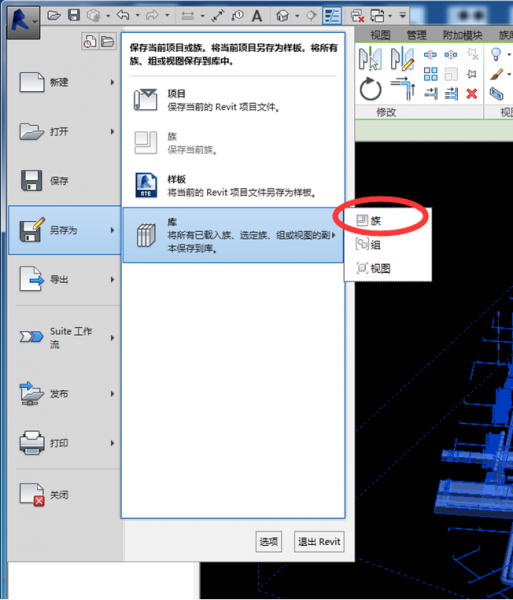Click the Open folder icon in quick access toolbar
The height and width of the screenshot is (600, 513).
[54, 15]
